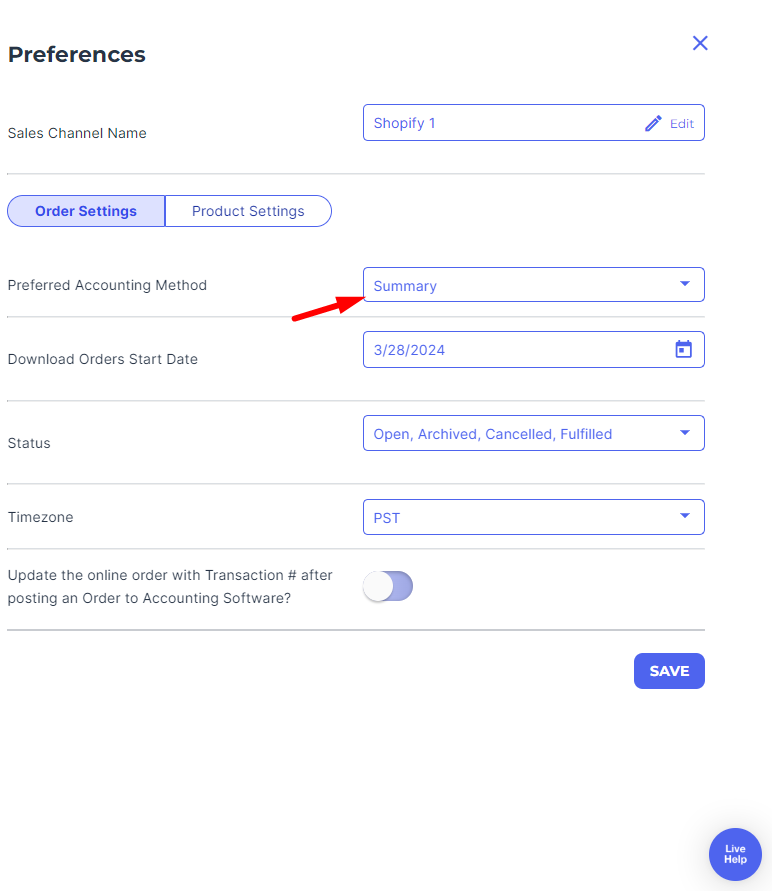Switch to the Order Settings tab
Image resolution: width=772 pixels, height=891 pixels.
[x=86, y=211]
